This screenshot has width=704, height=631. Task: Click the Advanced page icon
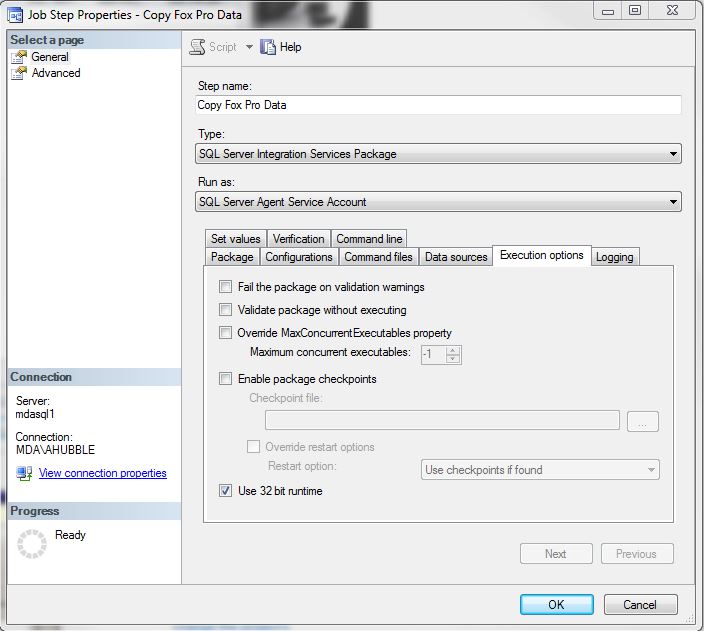coord(19,73)
